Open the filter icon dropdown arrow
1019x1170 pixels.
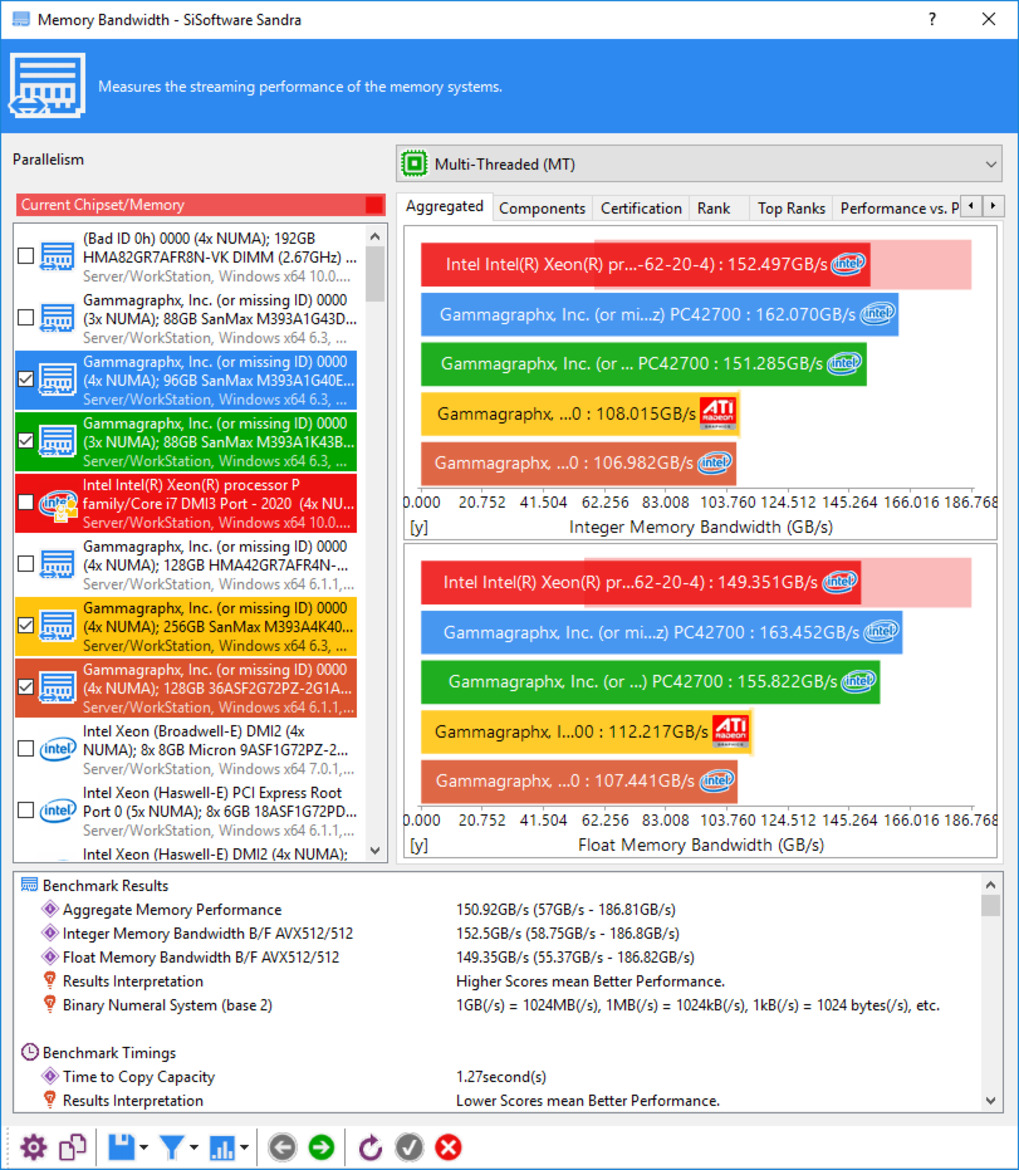[194, 1148]
